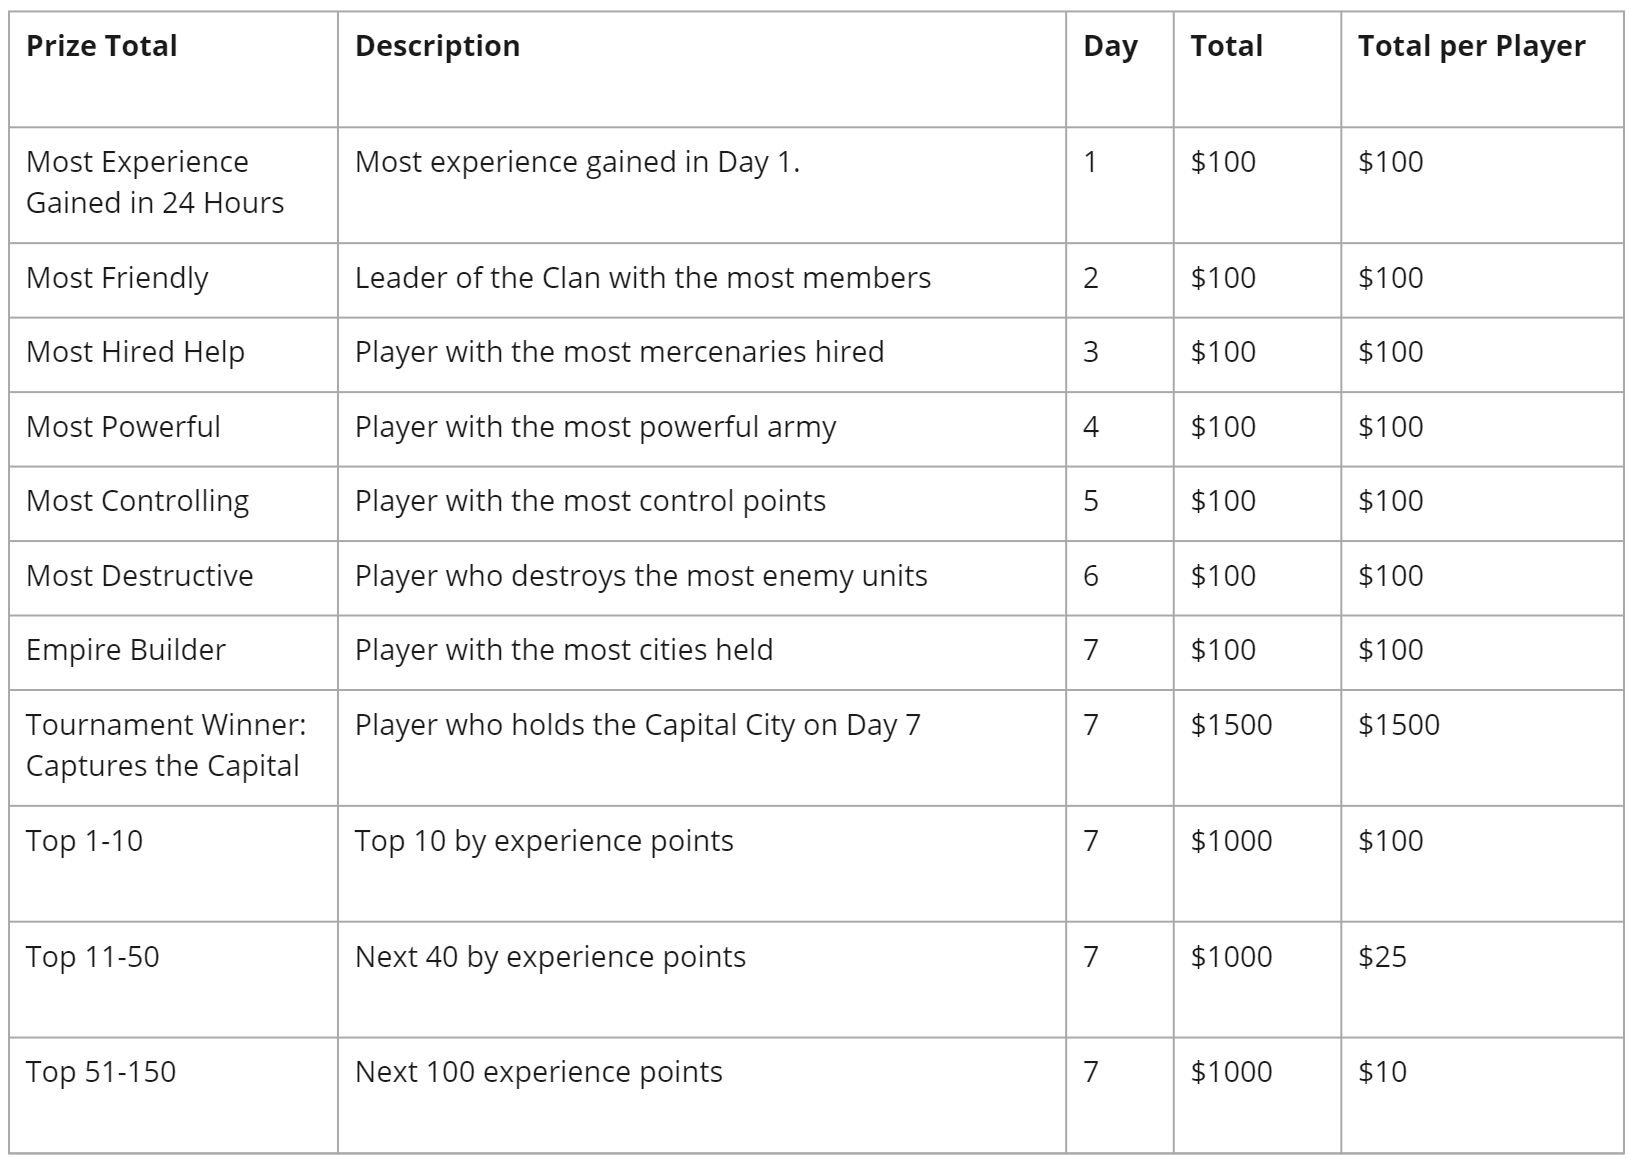Click "Leader of the Clan with the most members"

click(x=642, y=278)
